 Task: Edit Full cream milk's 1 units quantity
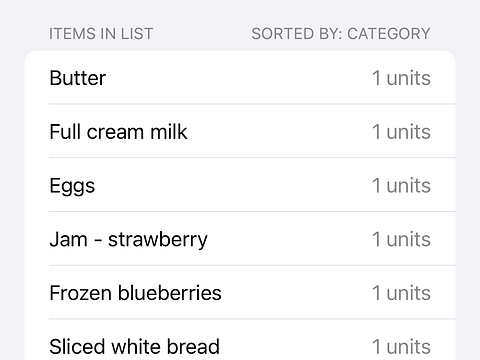pyautogui.click(x=401, y=132)
